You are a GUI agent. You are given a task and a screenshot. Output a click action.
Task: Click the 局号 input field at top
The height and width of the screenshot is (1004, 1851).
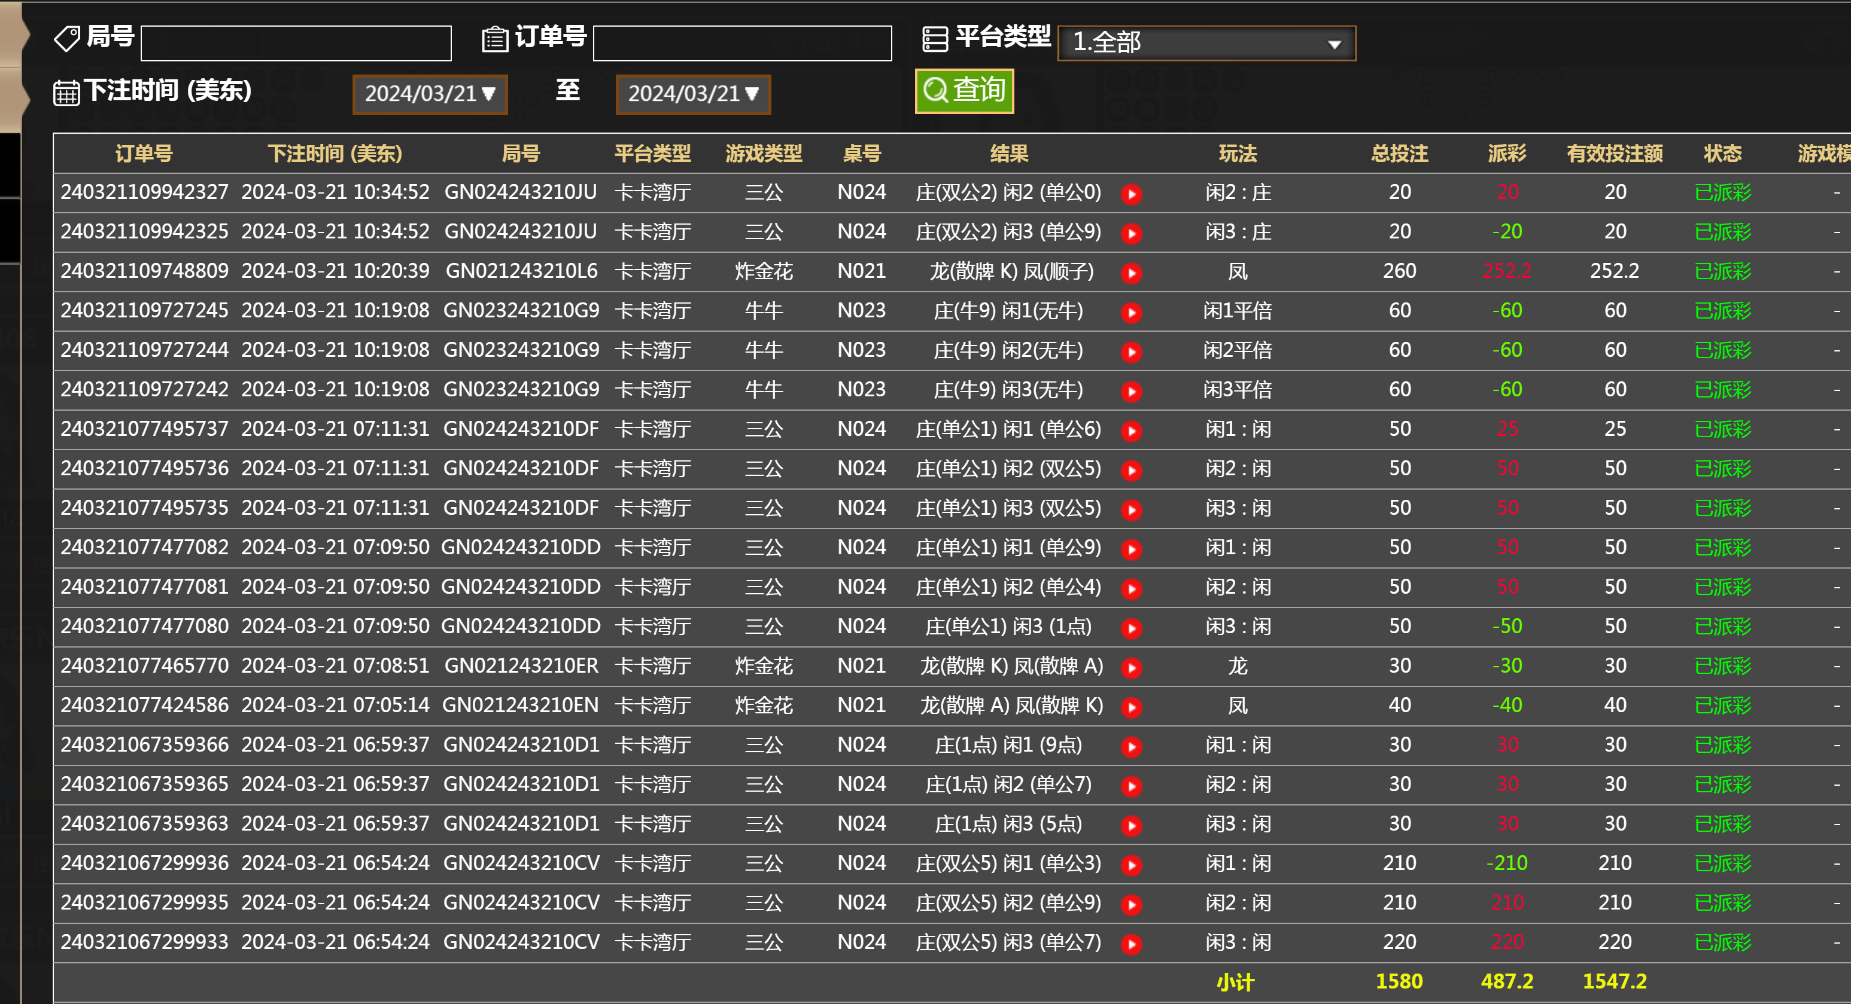(296, 43)
